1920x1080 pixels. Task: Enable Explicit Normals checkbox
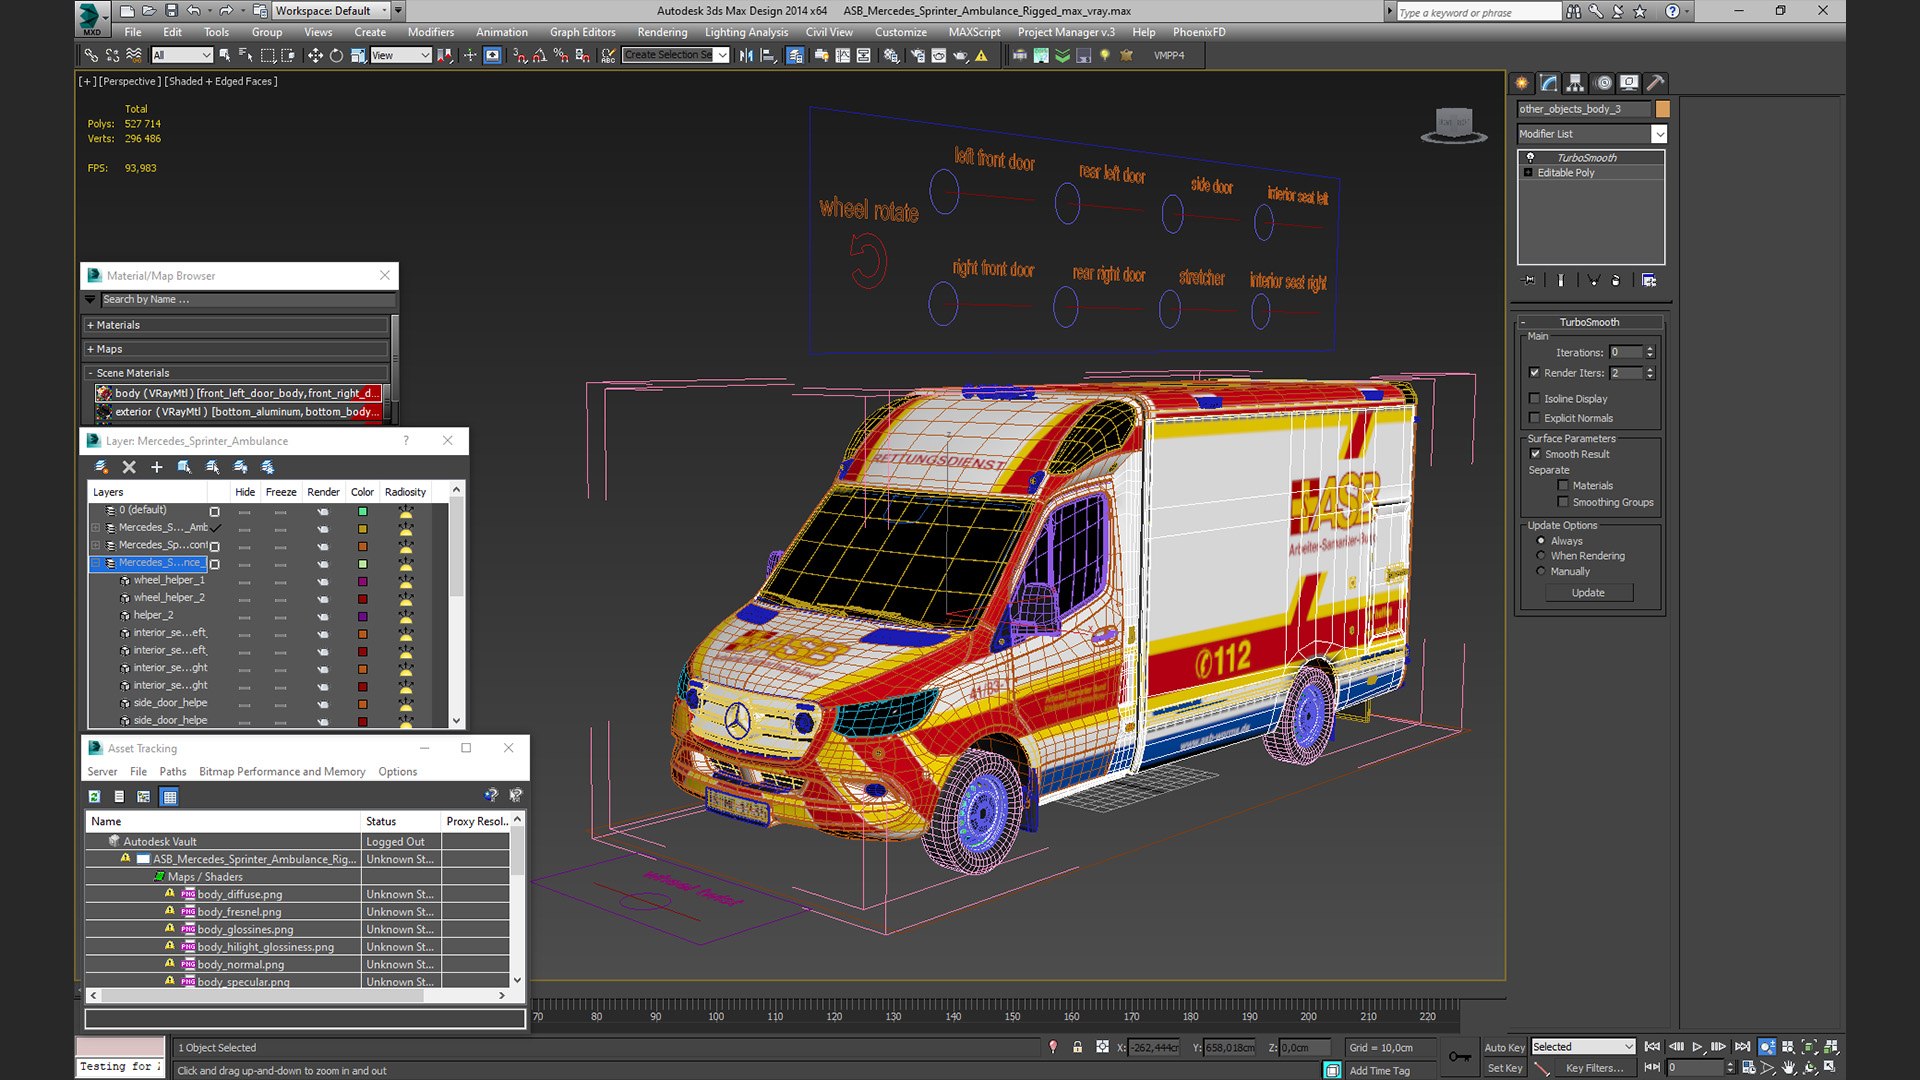pos(1535,418)
